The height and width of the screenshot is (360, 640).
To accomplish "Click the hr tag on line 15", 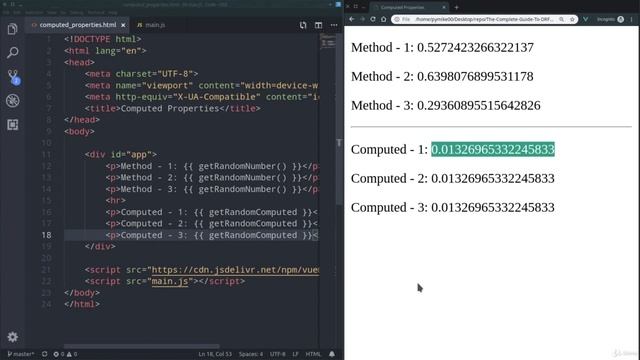I will coord(116,200).
